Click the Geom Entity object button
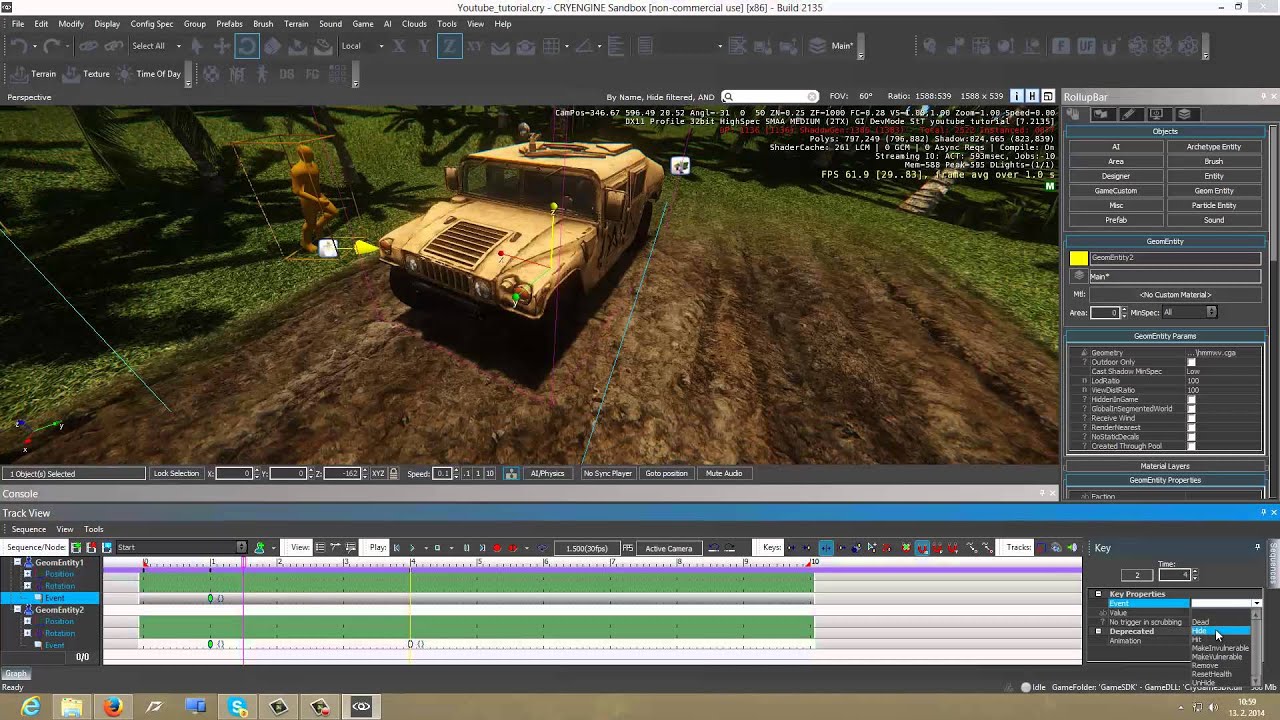This screenshot has width=1280, height=720. [x=1213, y=191]
